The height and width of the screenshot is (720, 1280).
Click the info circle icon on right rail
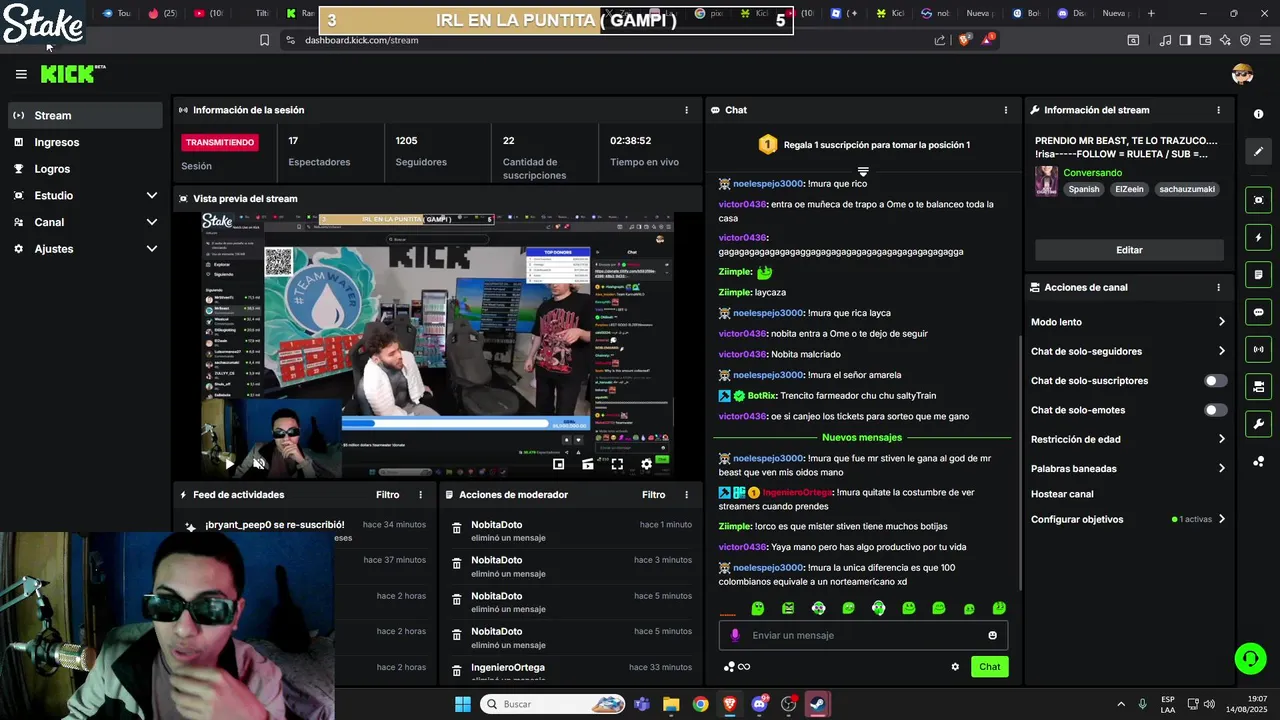click(x=1259, y=114)
